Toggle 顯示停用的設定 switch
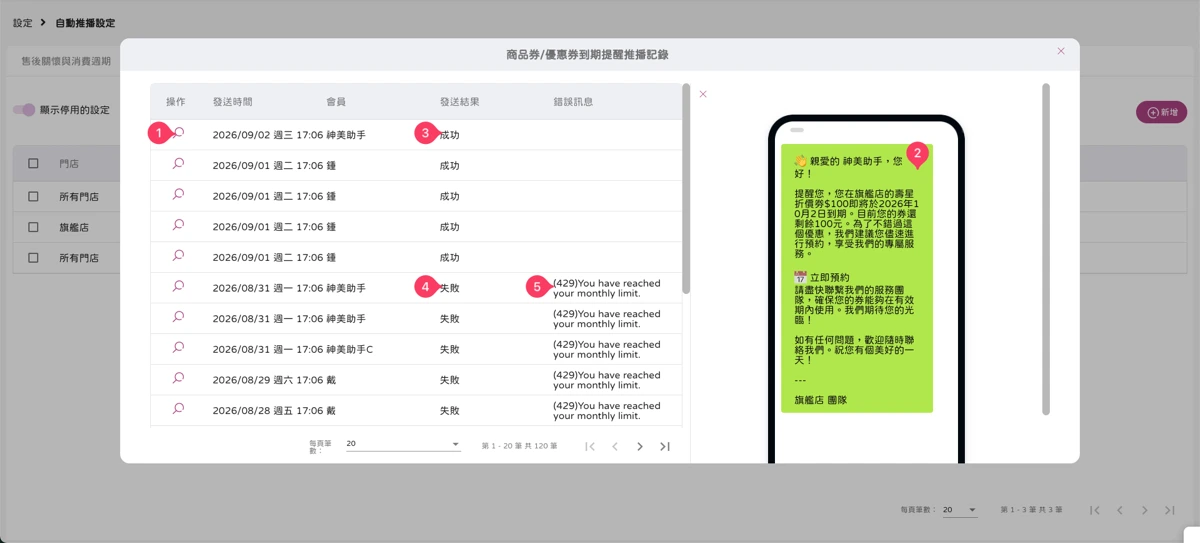This screenshot has height=543, width=1200. coord(24,110)
